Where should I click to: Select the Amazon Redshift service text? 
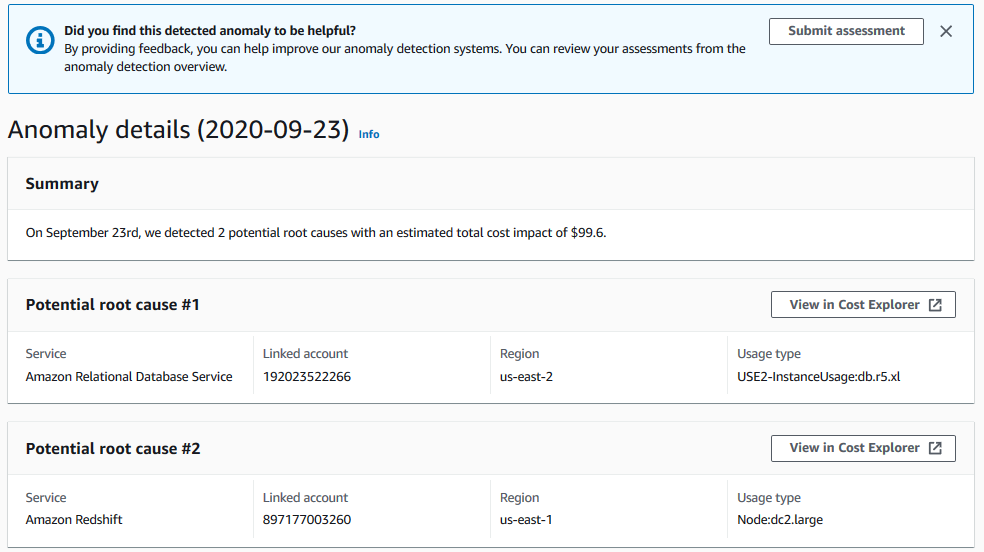(74, 519)
